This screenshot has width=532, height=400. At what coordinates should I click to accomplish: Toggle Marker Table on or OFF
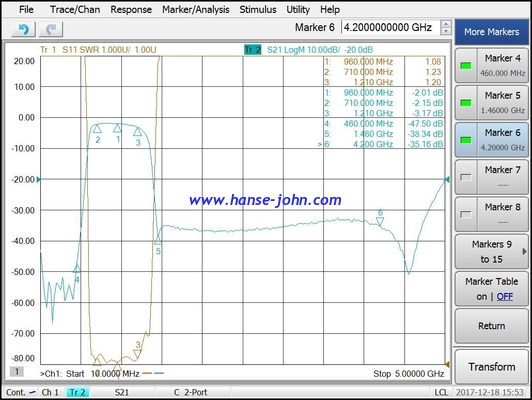492,289
